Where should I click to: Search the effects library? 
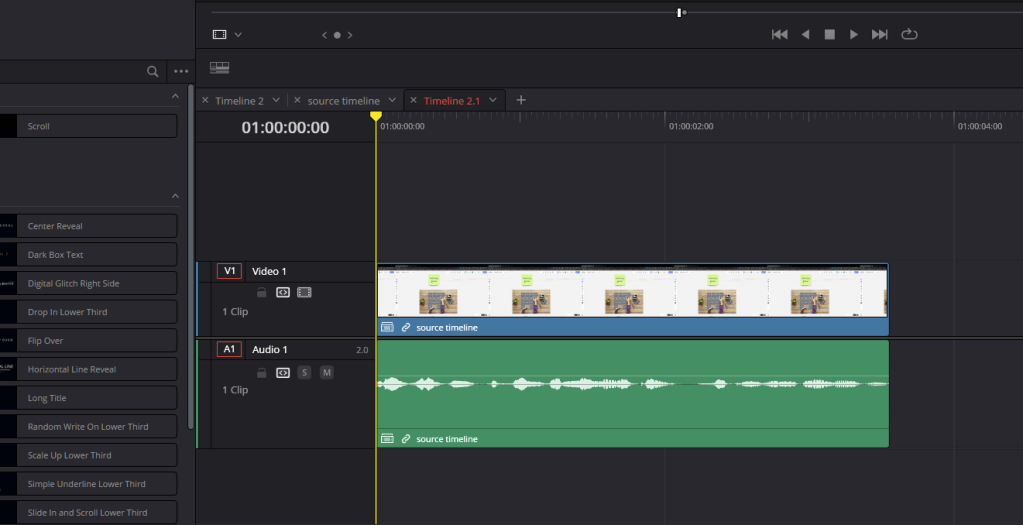tap(153, 72)
